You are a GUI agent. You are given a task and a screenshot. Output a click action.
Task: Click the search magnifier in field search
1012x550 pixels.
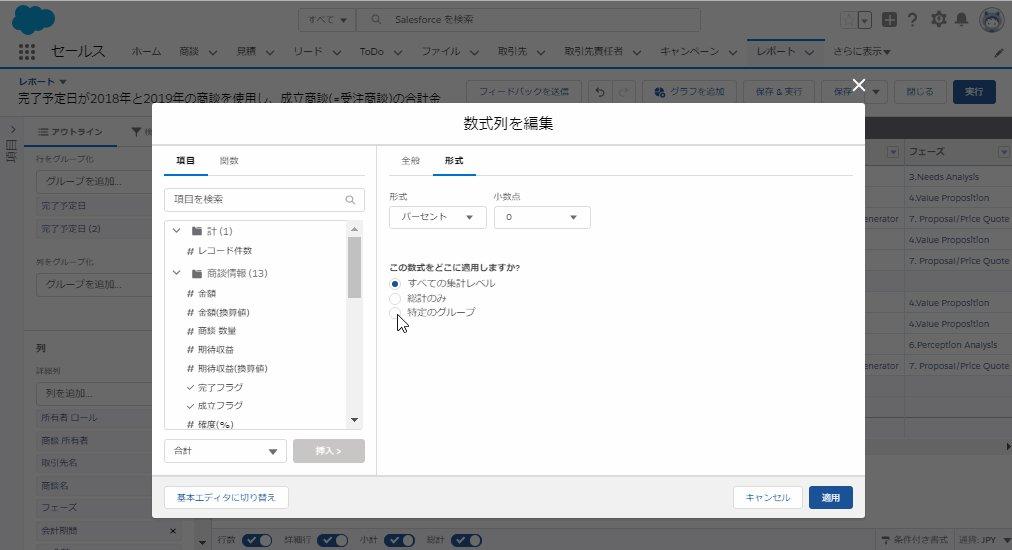pyautogui.click(x=350, y=200)
